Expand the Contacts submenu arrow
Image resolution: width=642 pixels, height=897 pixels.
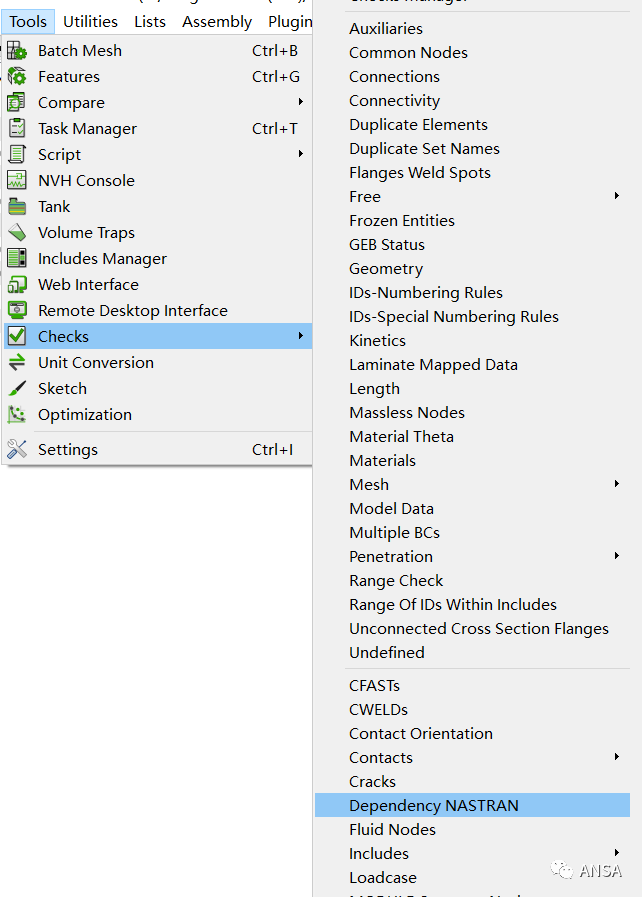tap(617, 757)
